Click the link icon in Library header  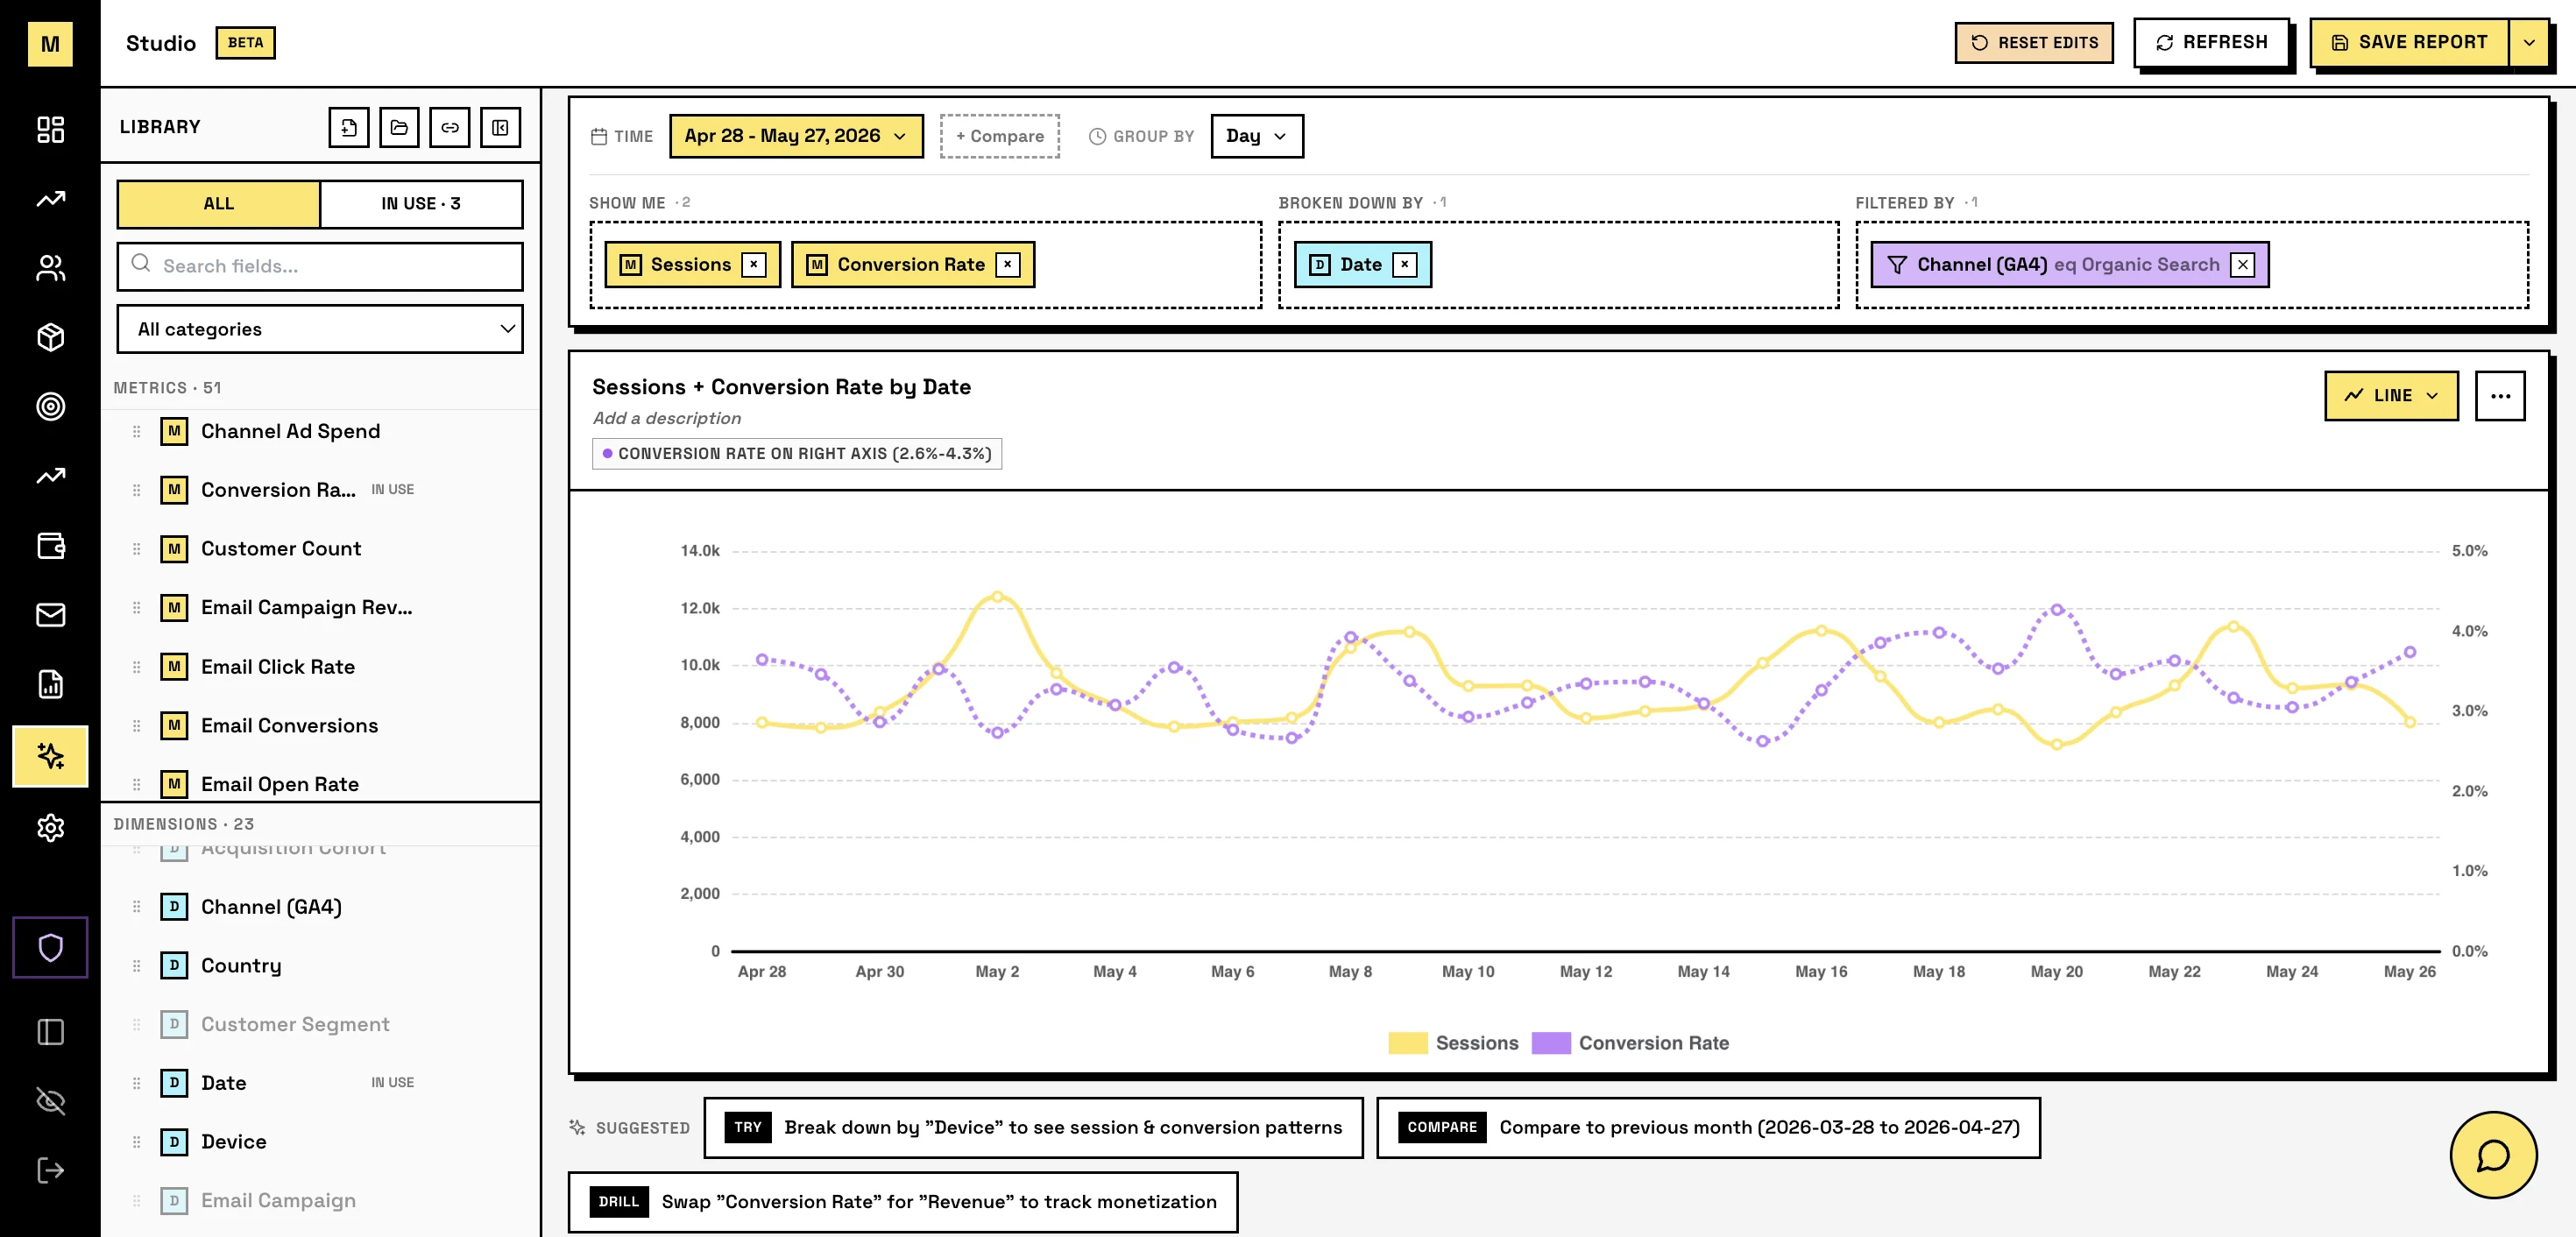tap(450, 127)
